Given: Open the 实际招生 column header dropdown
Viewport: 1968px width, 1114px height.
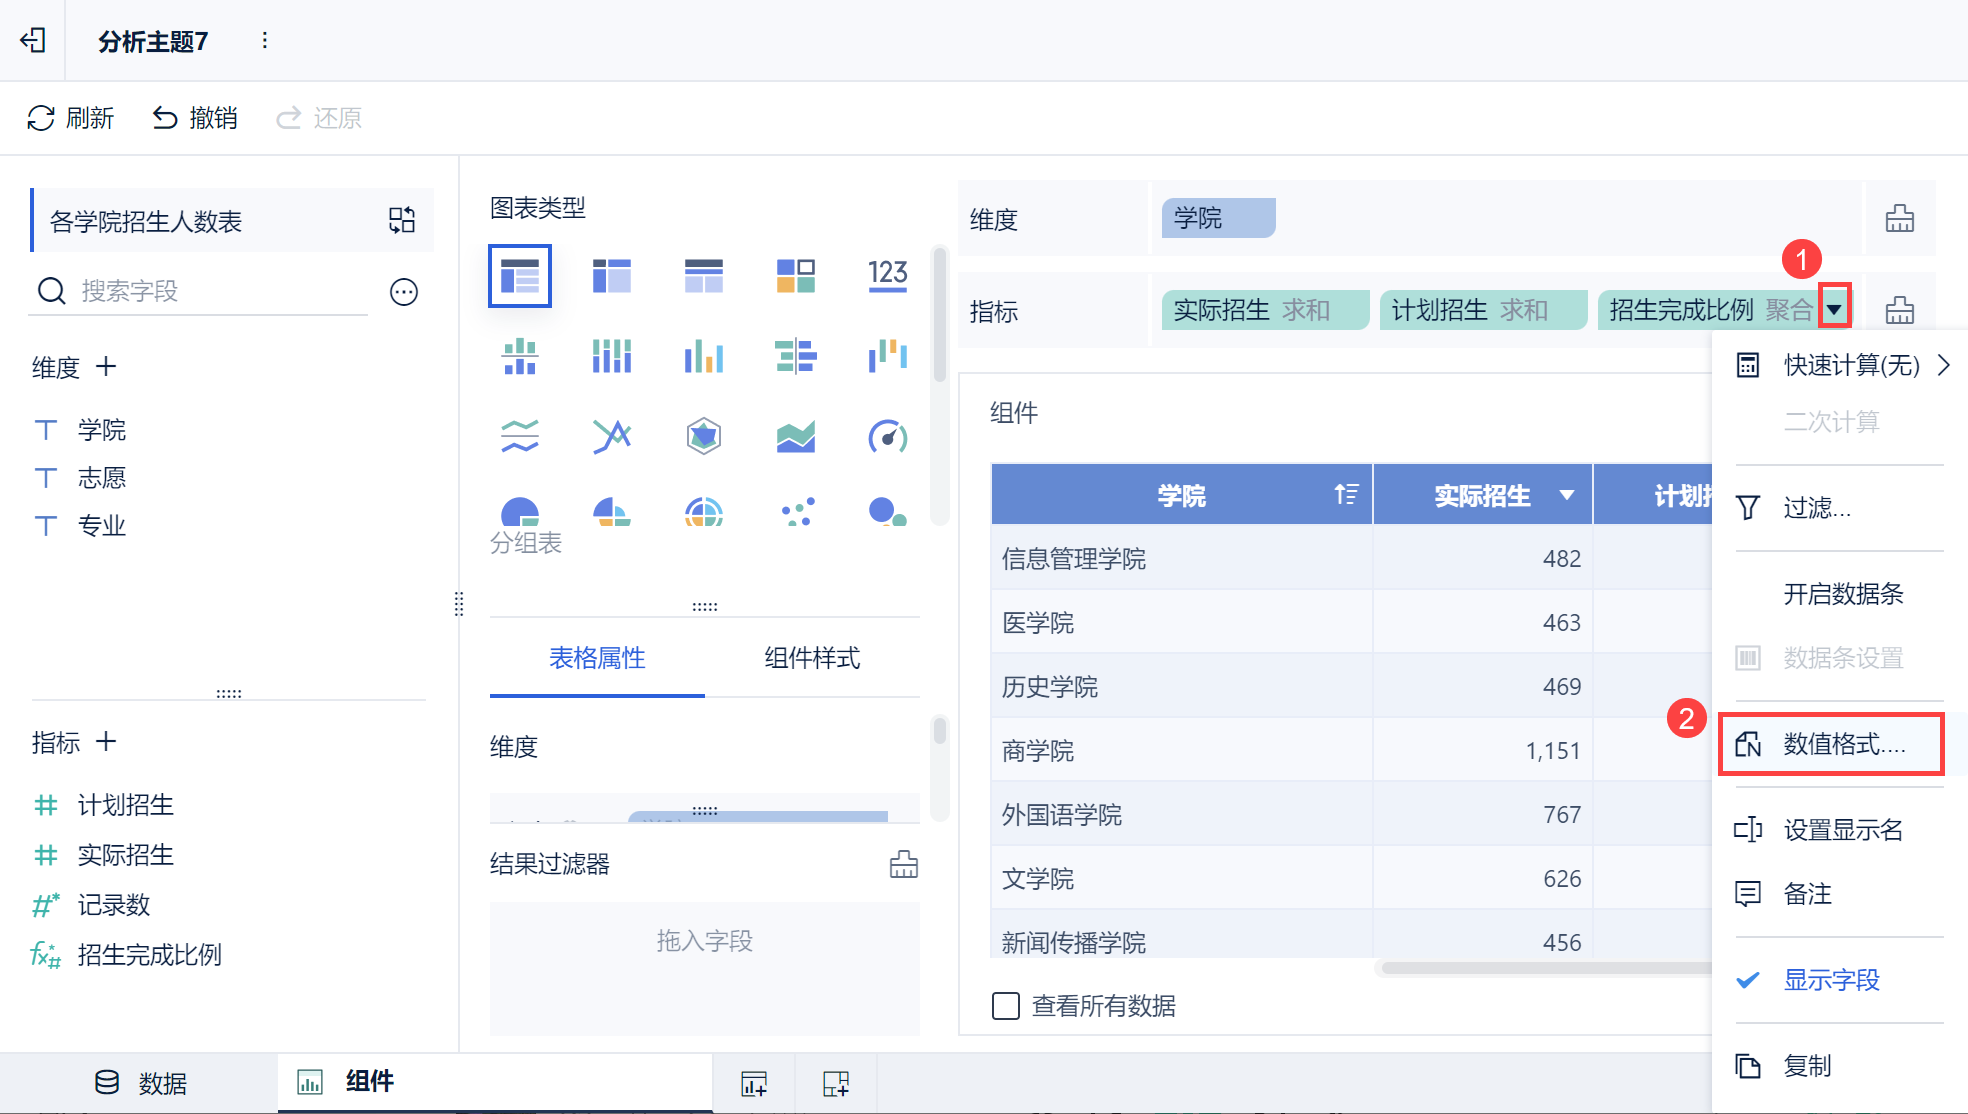Looking at the screenshot, I should pos(1567,495).
